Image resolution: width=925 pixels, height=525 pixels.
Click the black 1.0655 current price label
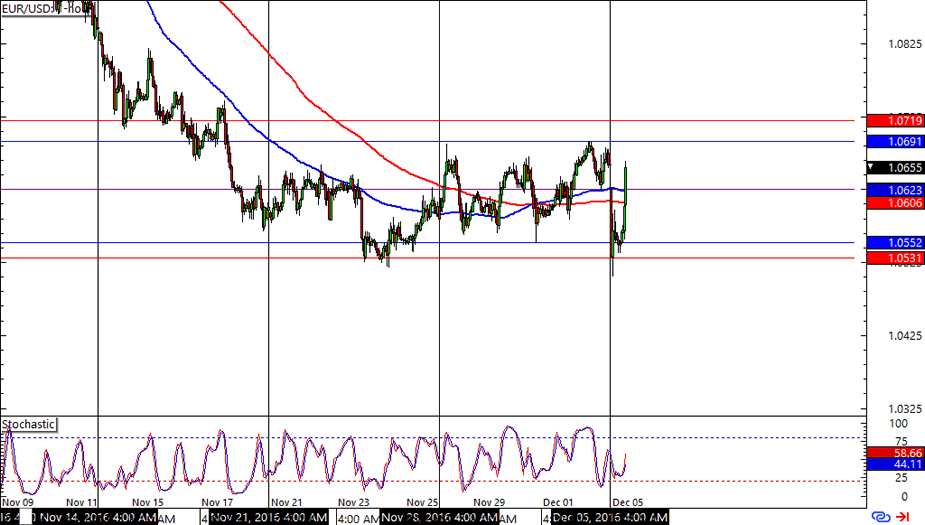tap(896, 168)
